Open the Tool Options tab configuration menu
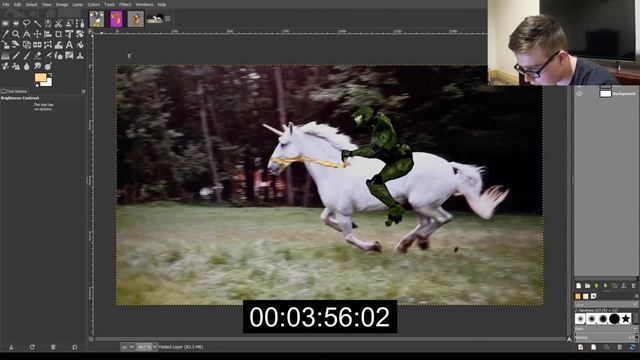Image resolution: width=640 pixels, height=360 pixels. click(x=84, y=91)
